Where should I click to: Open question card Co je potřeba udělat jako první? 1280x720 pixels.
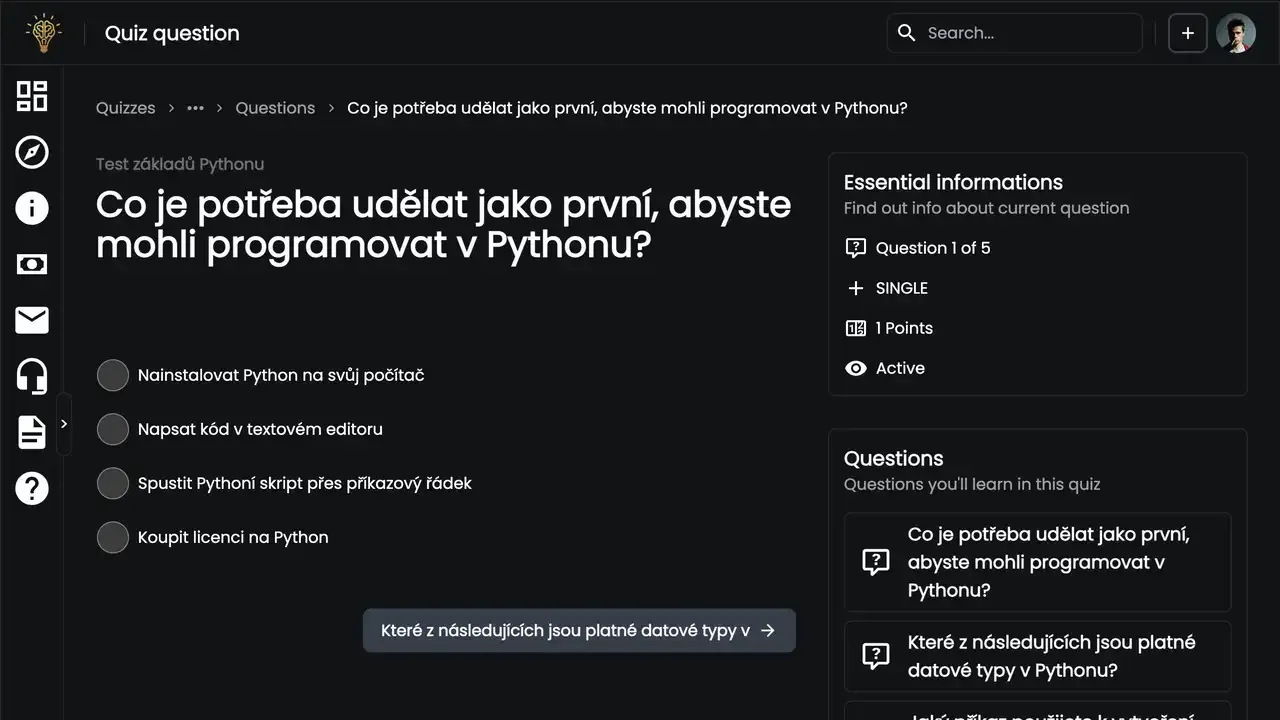click(1038, 562)
